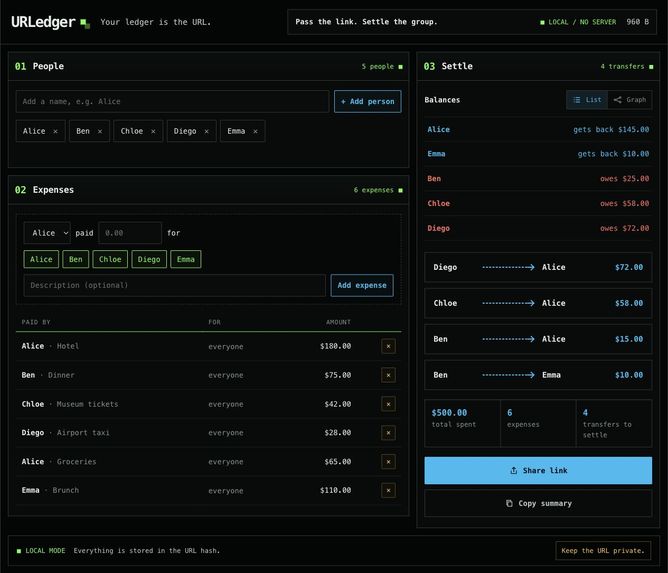Switch balances to Graph view
This screenshot has height=573, width=668.
[x=630, y=100]
